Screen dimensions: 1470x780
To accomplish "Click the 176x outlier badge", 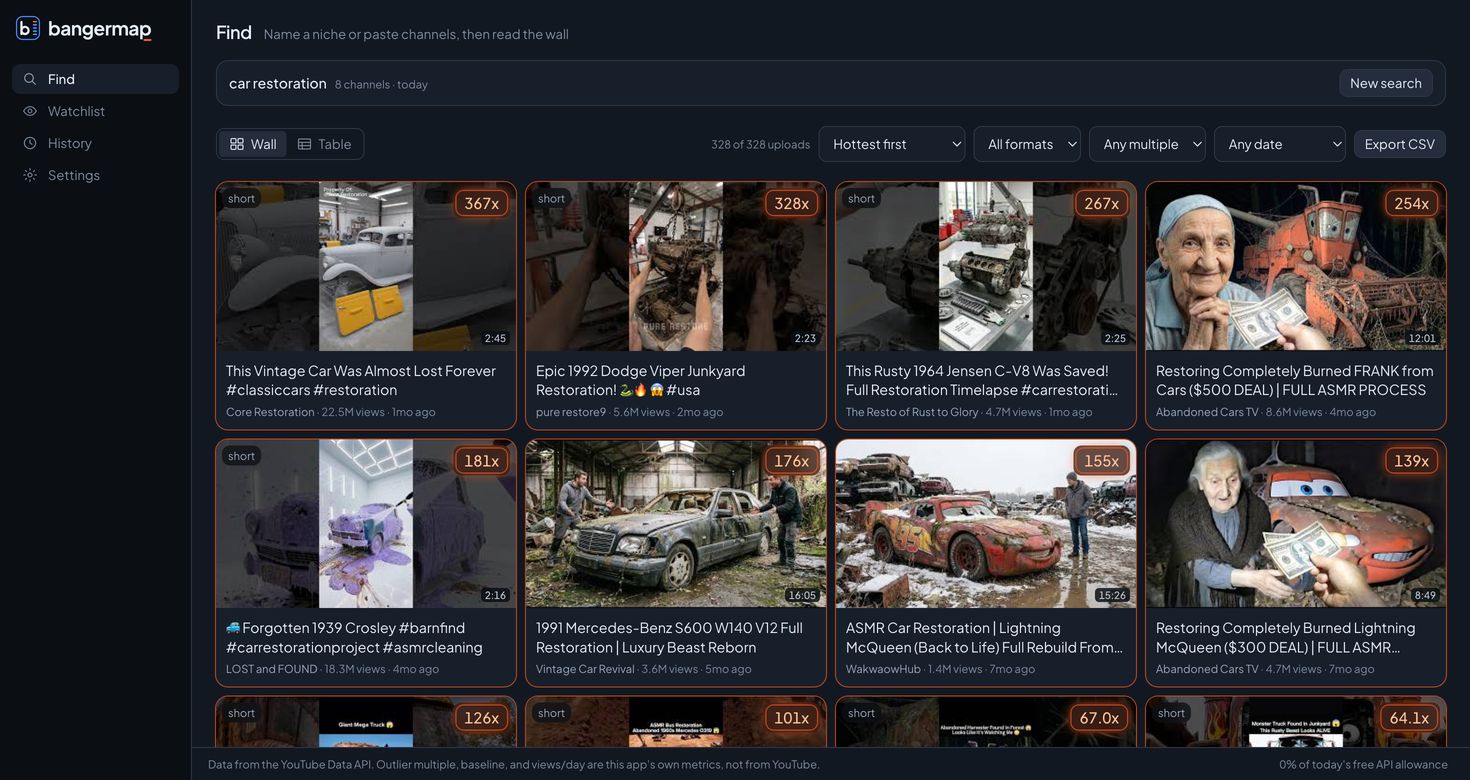I will click(792, 461).
